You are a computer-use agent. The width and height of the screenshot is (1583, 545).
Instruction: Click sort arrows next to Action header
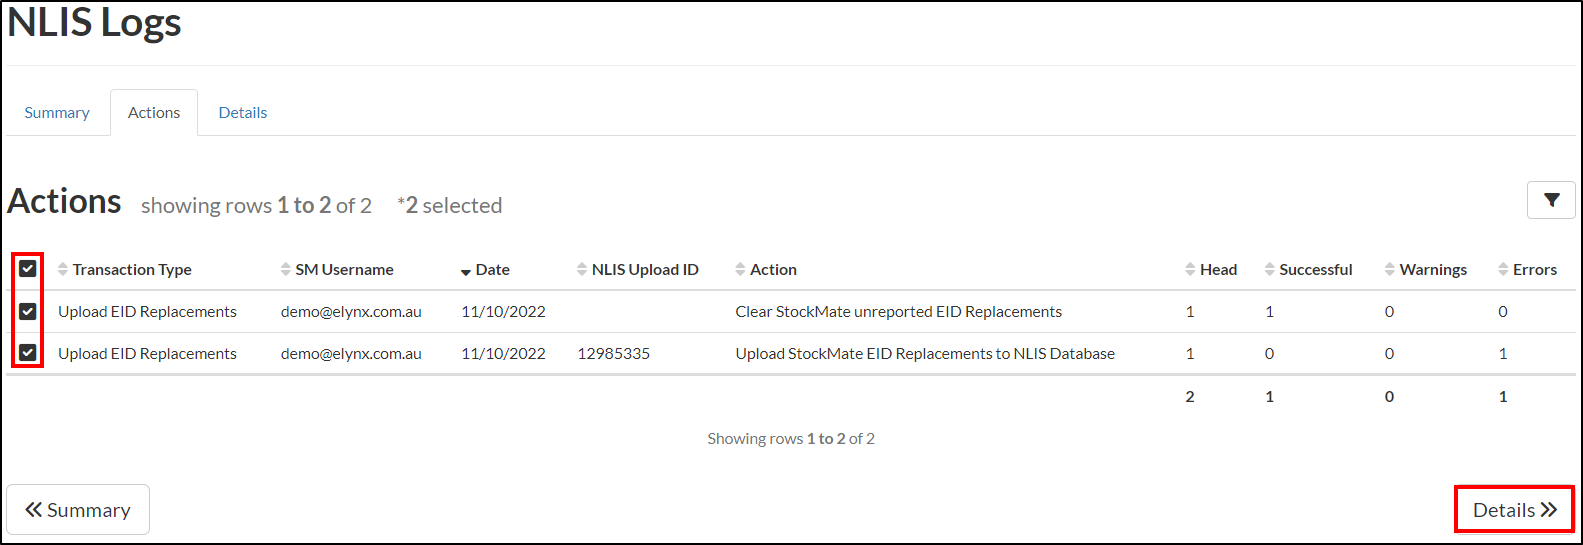coord(740,270)
